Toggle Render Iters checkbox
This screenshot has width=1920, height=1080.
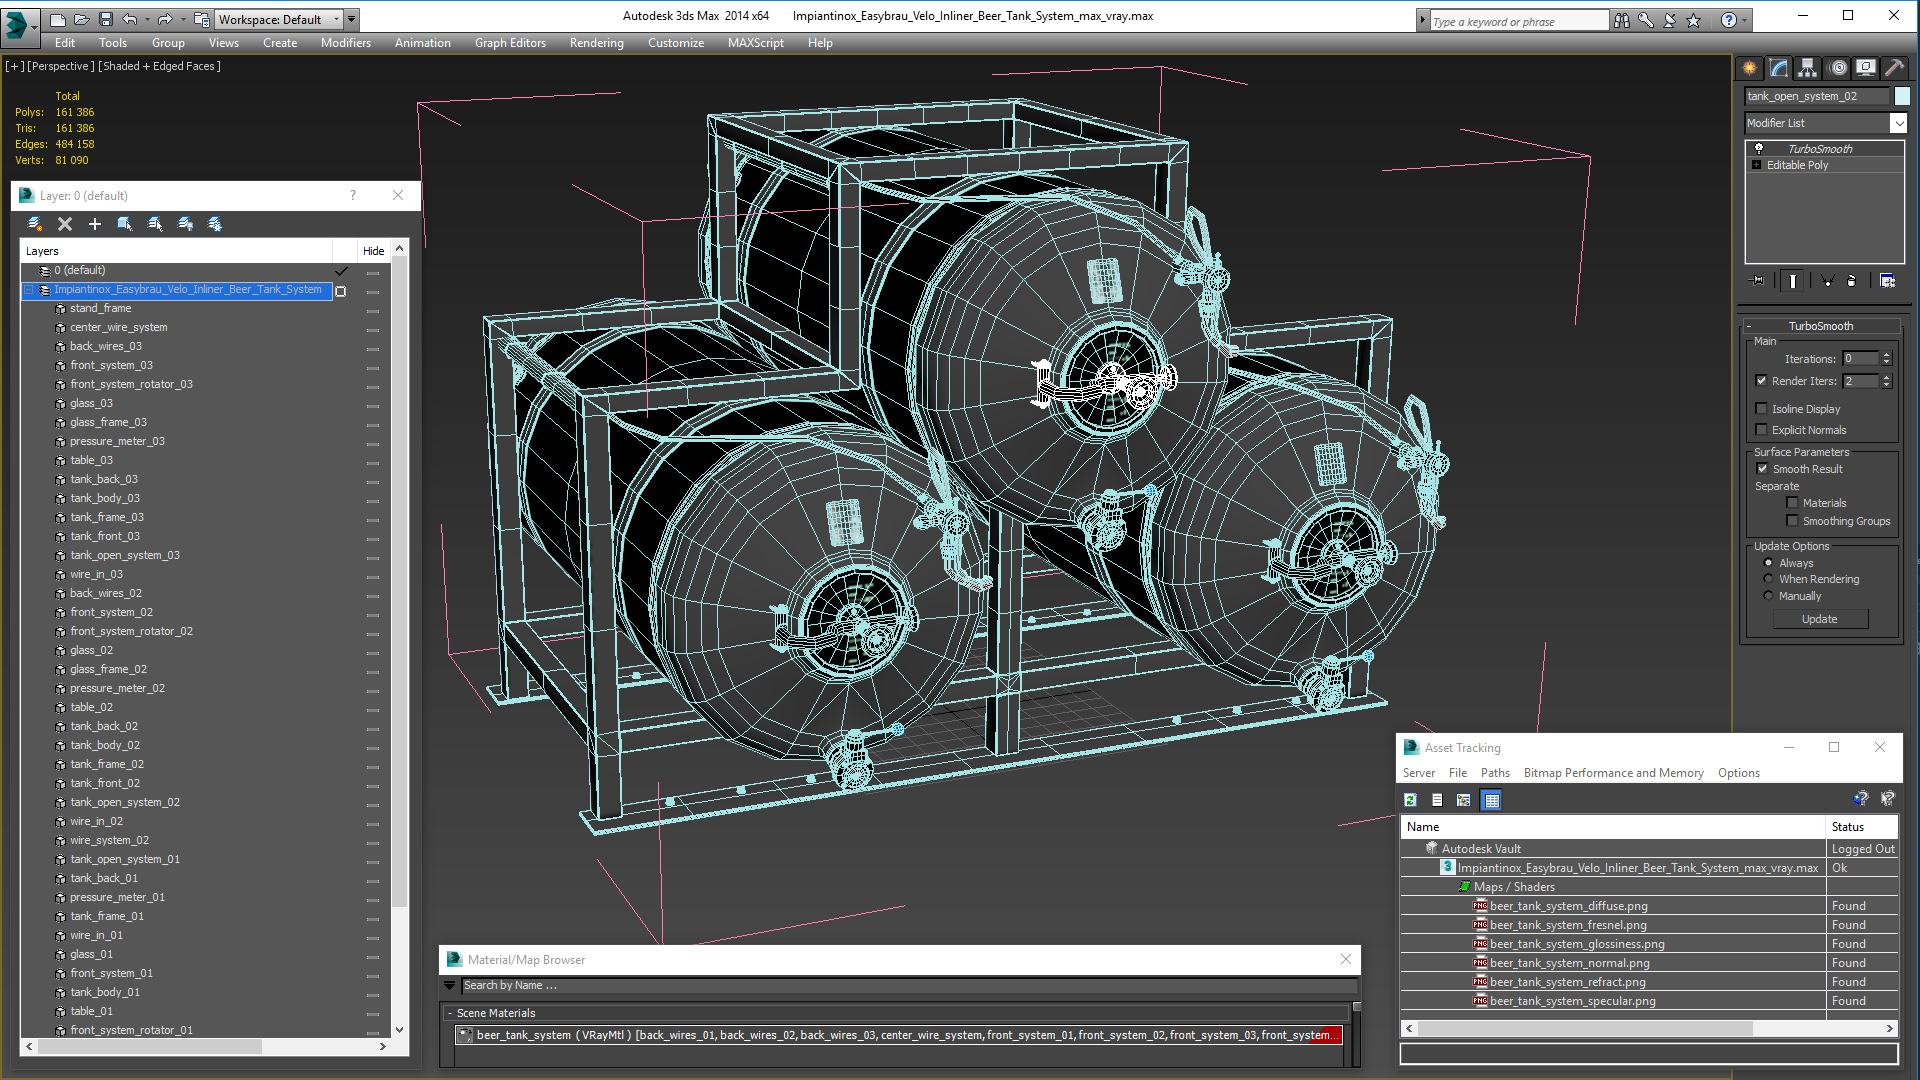[x=1762, y=381]
